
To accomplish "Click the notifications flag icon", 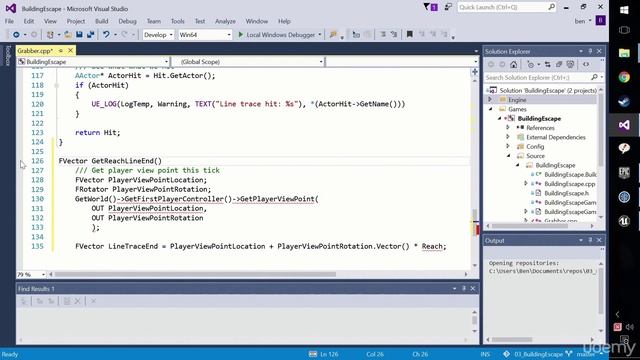I will pyautogui.click(x=430, y=7).
